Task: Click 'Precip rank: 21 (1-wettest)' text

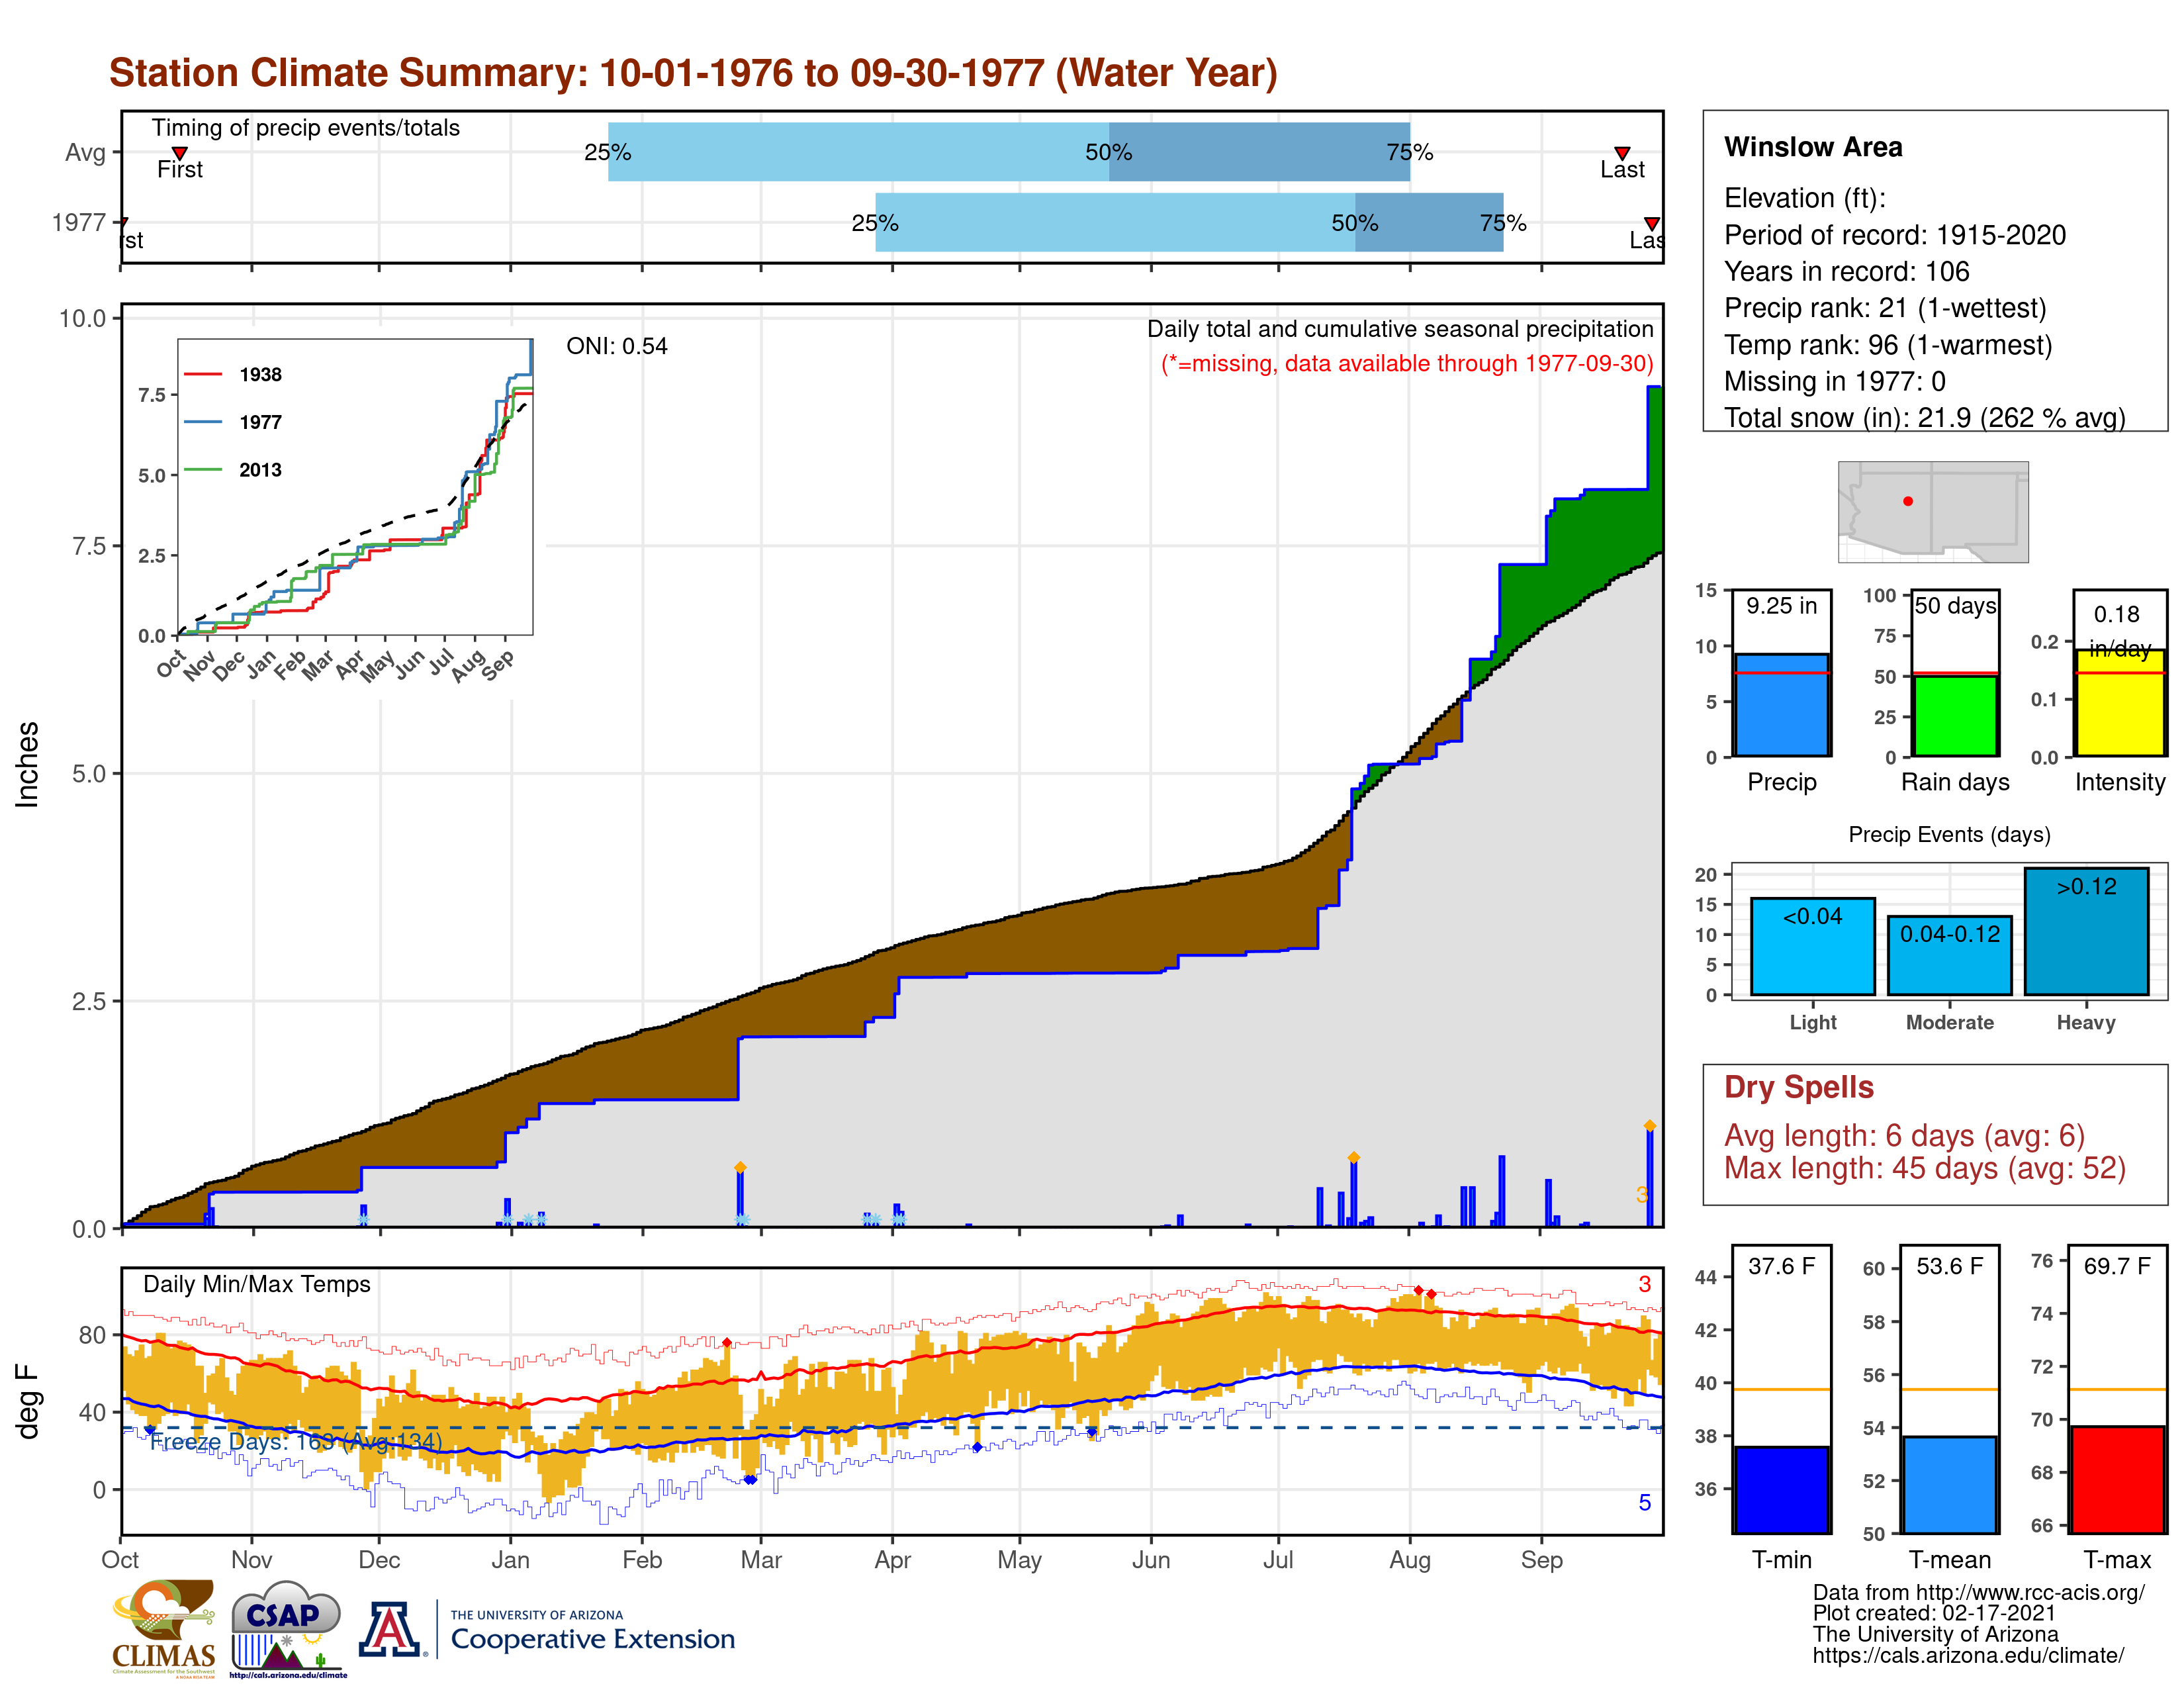Action: [1885, 308]
